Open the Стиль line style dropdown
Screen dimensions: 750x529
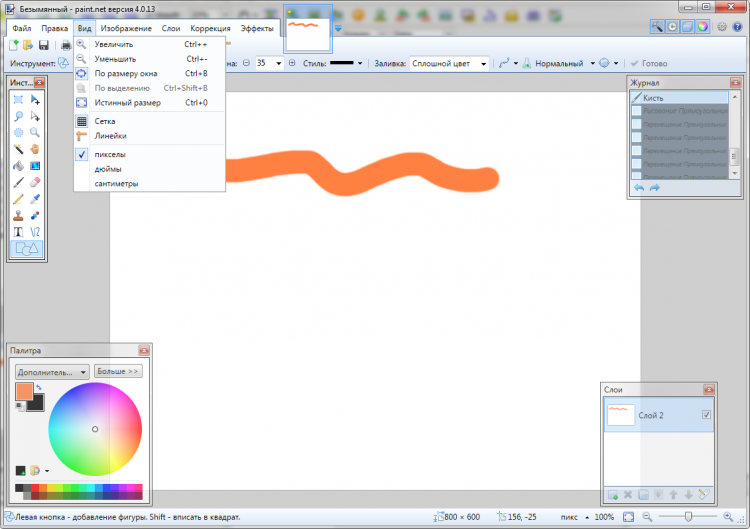tap(360, 63)
